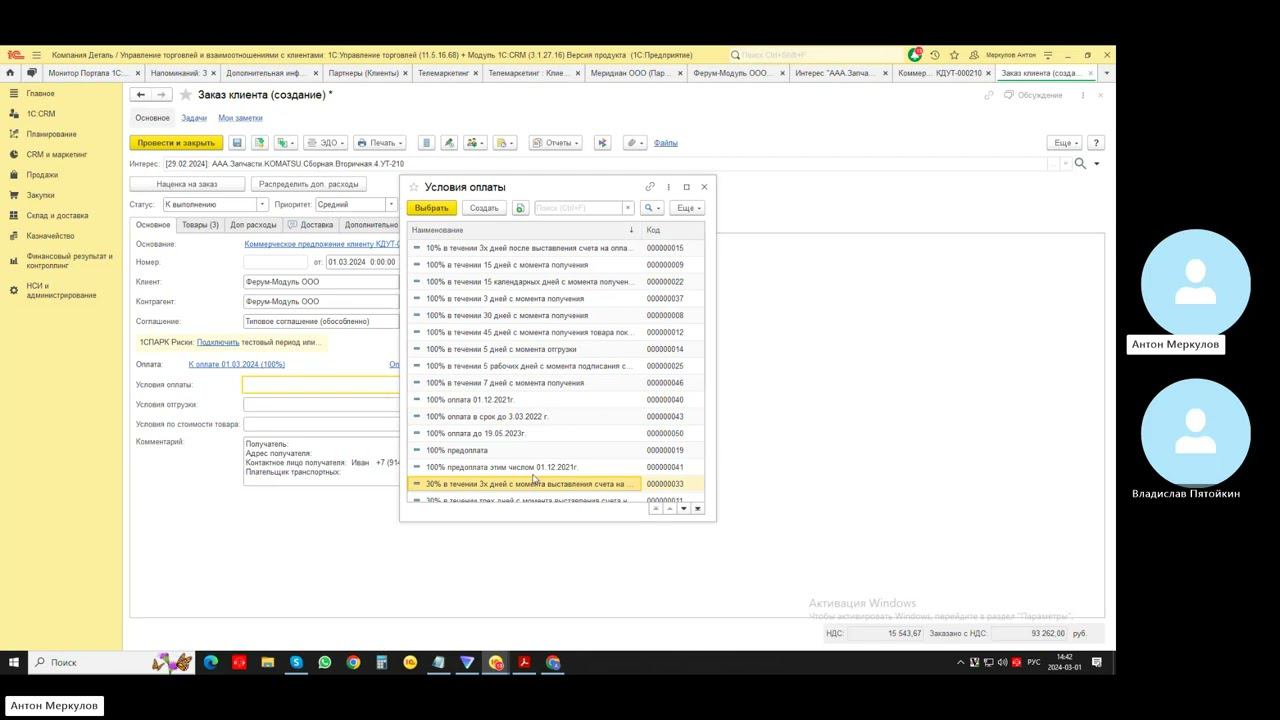Image resolution: width=1280 pixels, height=720 pixels.
Task: Open the Skype icon in the taskbar
Action: (296, 662)
